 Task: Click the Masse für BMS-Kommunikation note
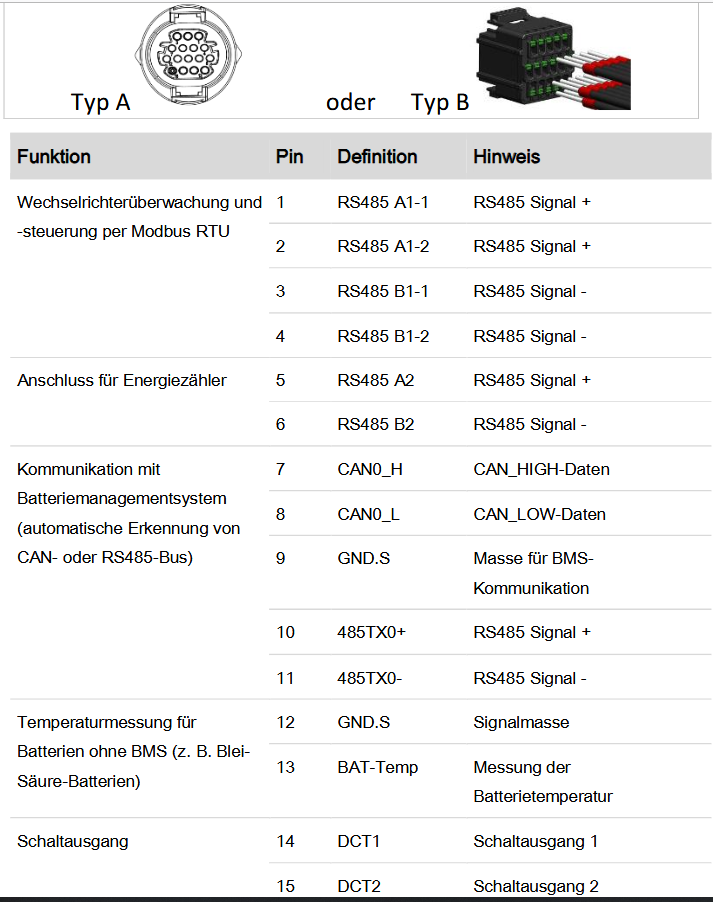pos(530,573)
